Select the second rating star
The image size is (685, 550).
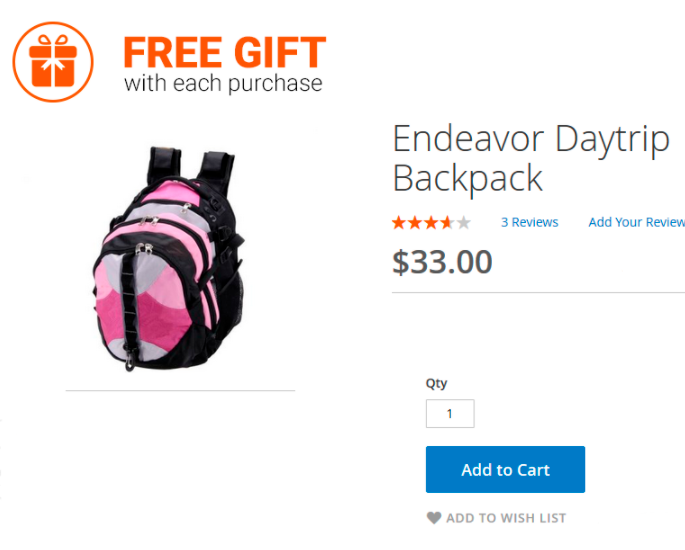point(415,222)
